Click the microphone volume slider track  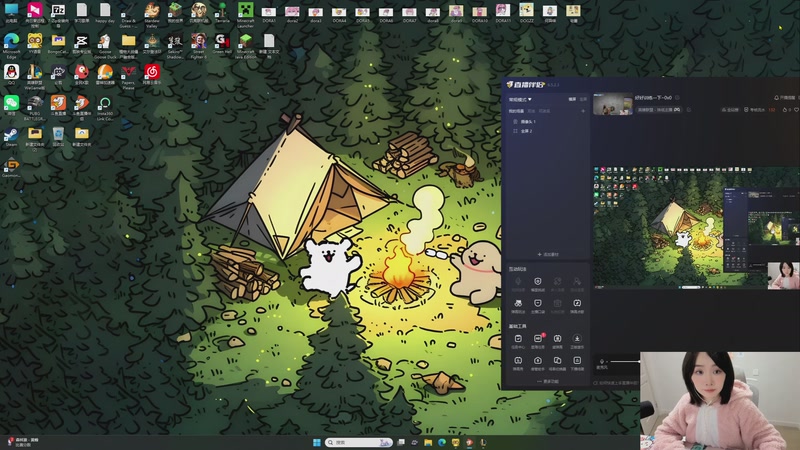point(626,362)
